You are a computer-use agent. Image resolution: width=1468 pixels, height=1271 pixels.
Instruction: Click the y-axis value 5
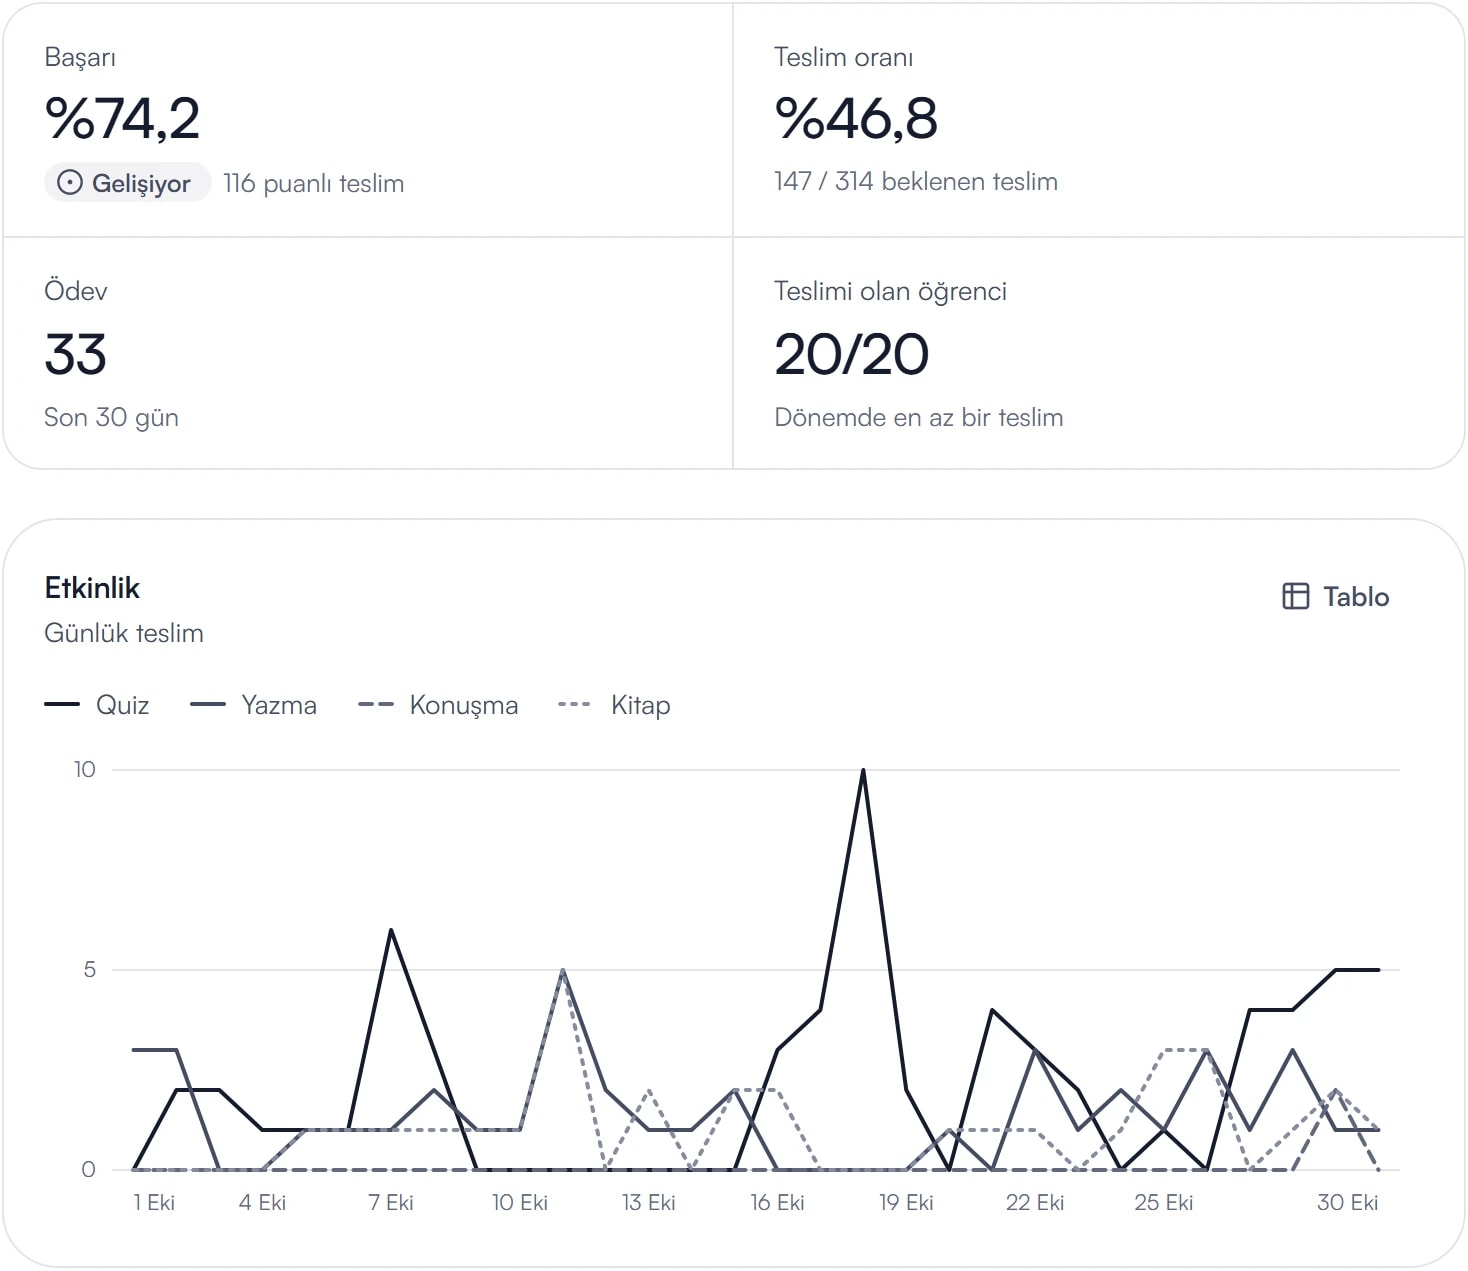(x=90, y=969)
